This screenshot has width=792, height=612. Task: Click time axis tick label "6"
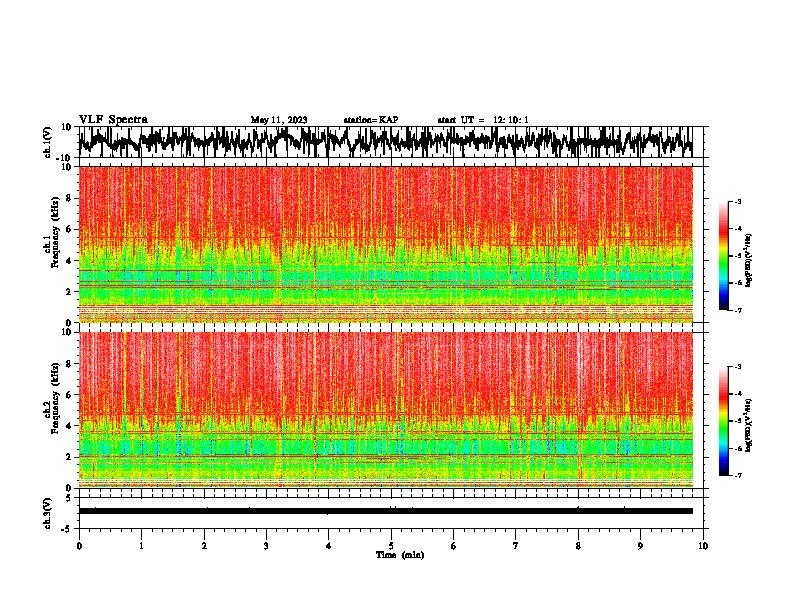coord(454,546)
